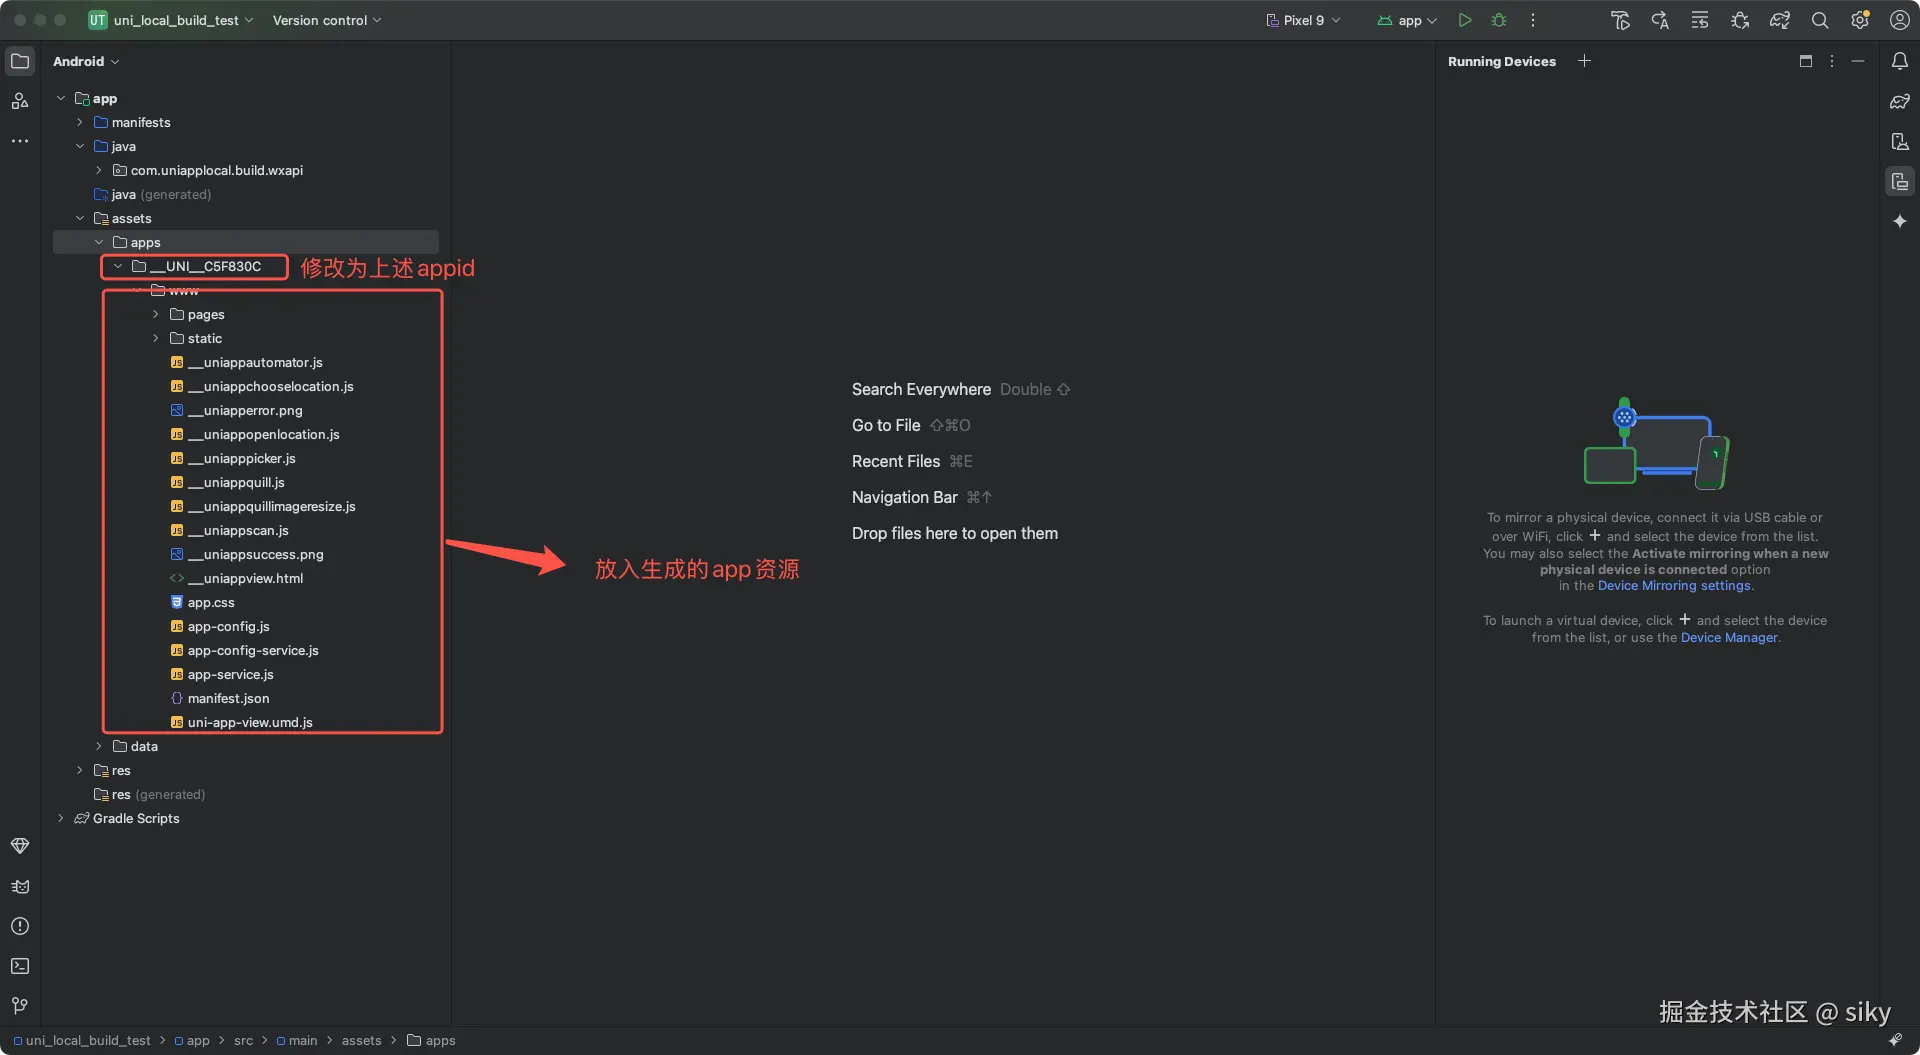Expand the manifests folder
The height and width of the screenshot is (1055, 1920).
80,122
